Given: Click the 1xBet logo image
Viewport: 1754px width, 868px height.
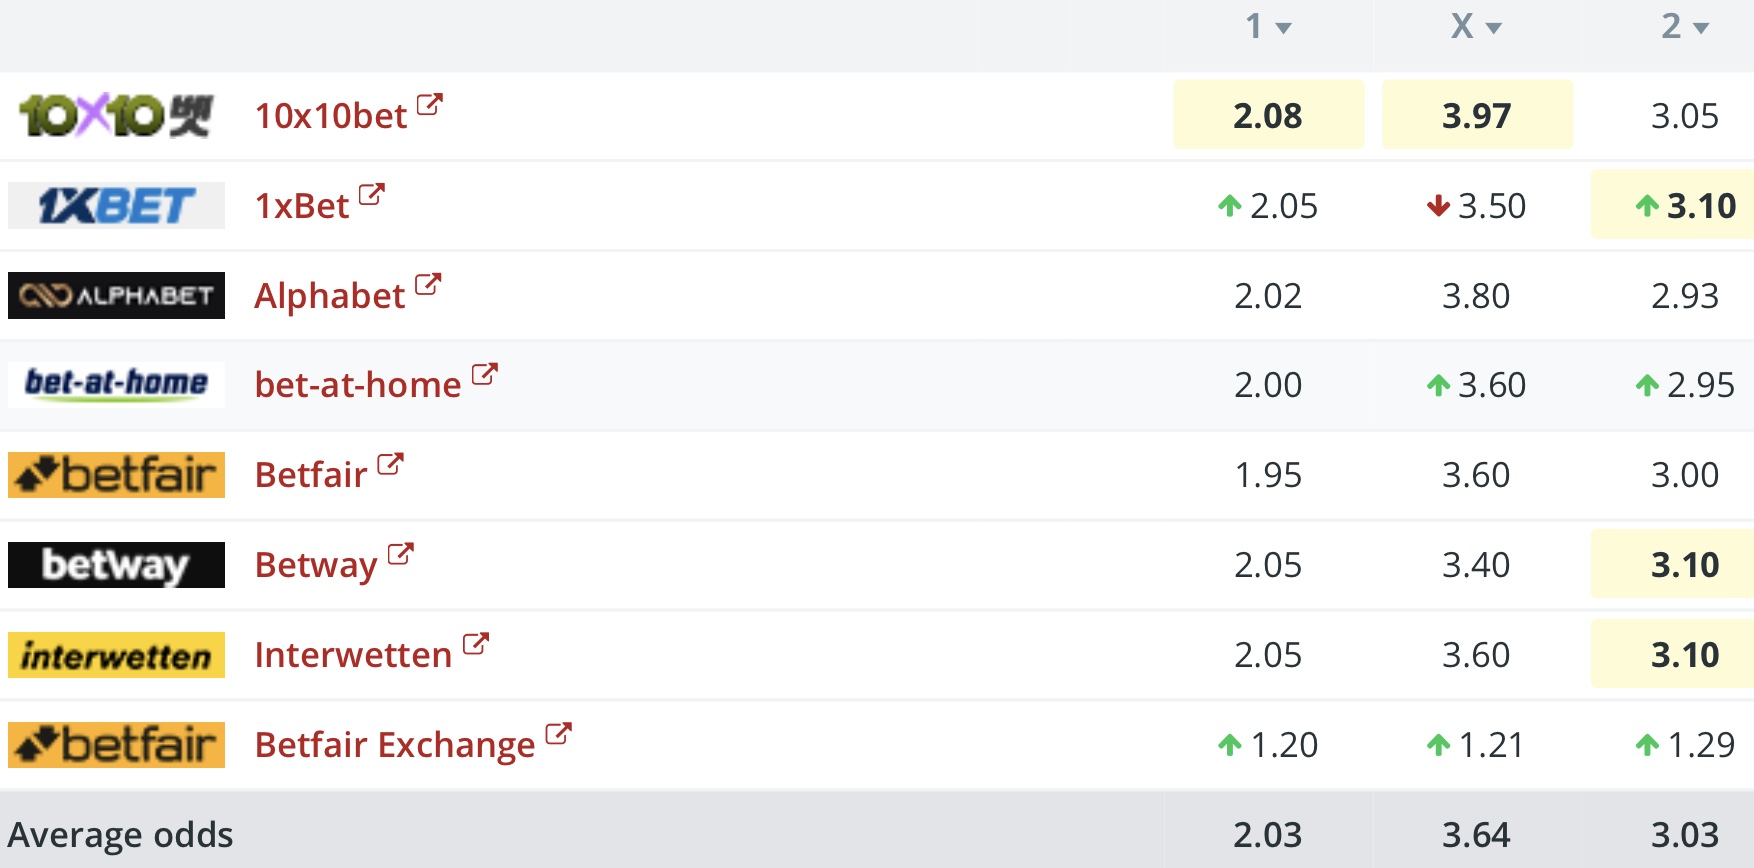Looking at the screenshot, I should coord(116,206).
